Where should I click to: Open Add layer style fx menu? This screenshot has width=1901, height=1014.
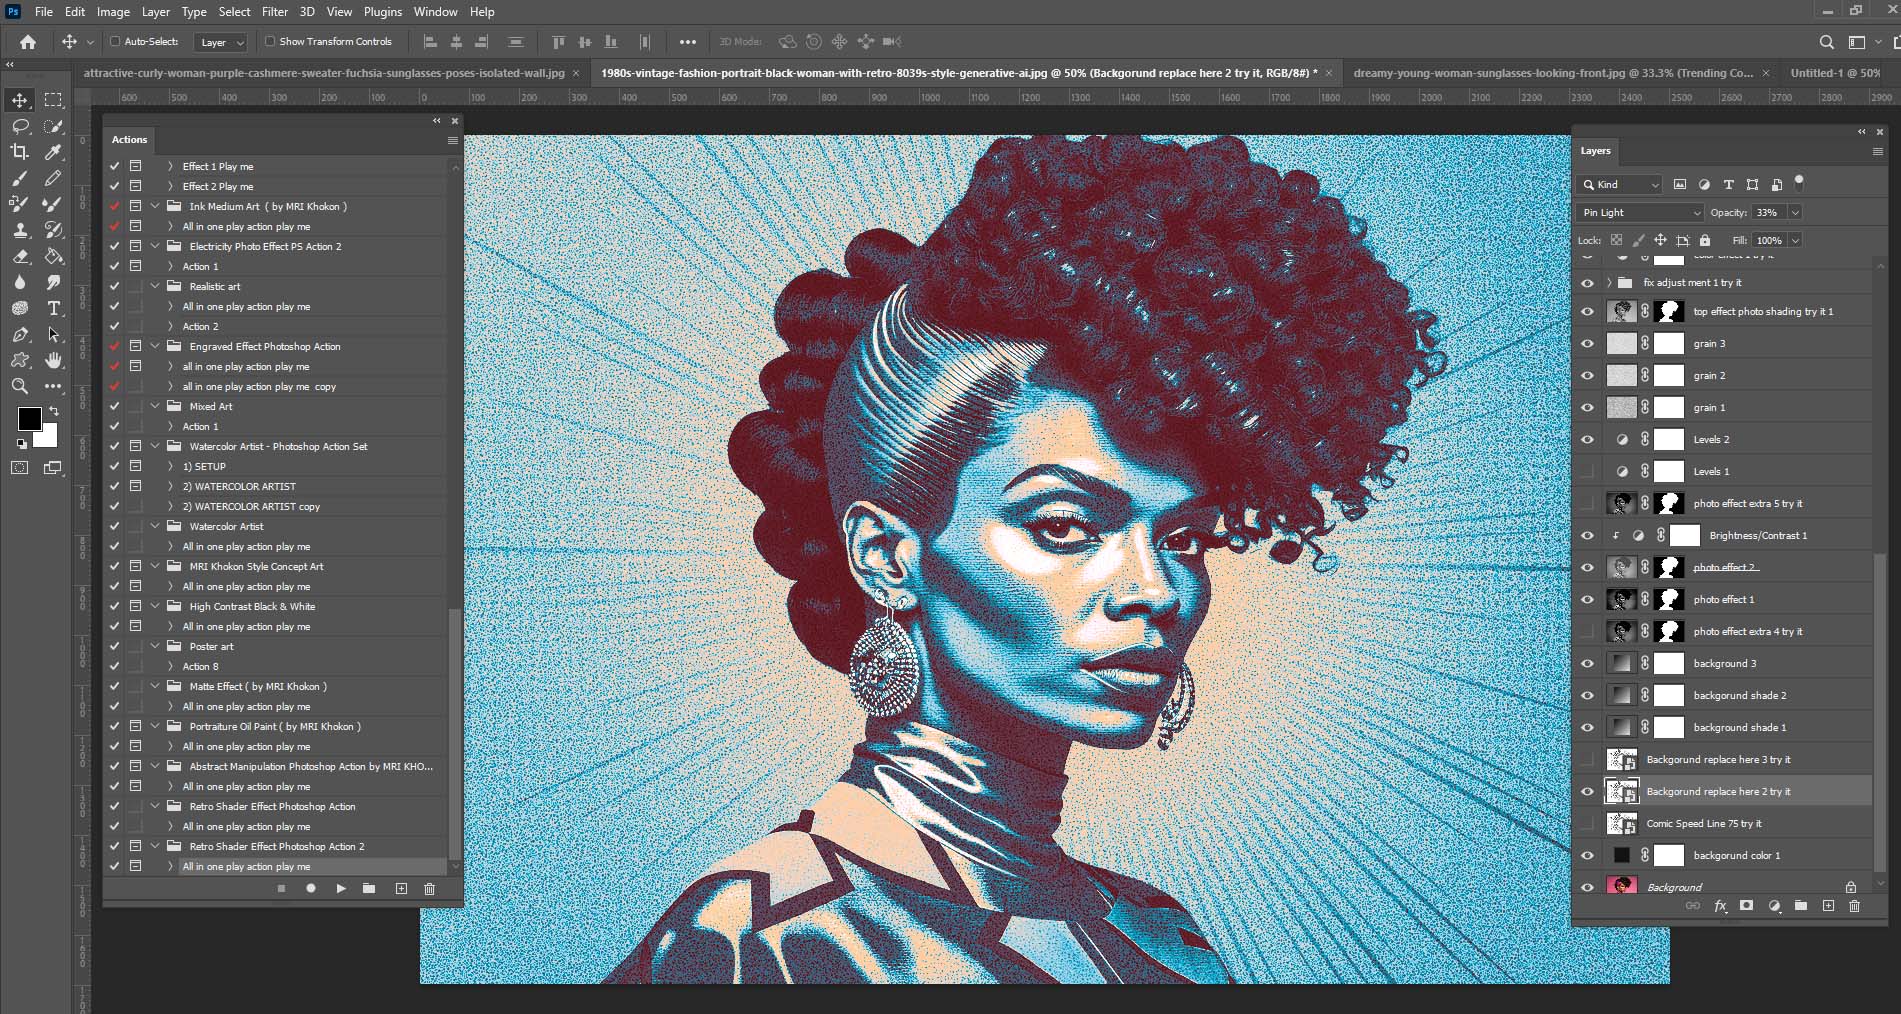[x=1720, y=906]
